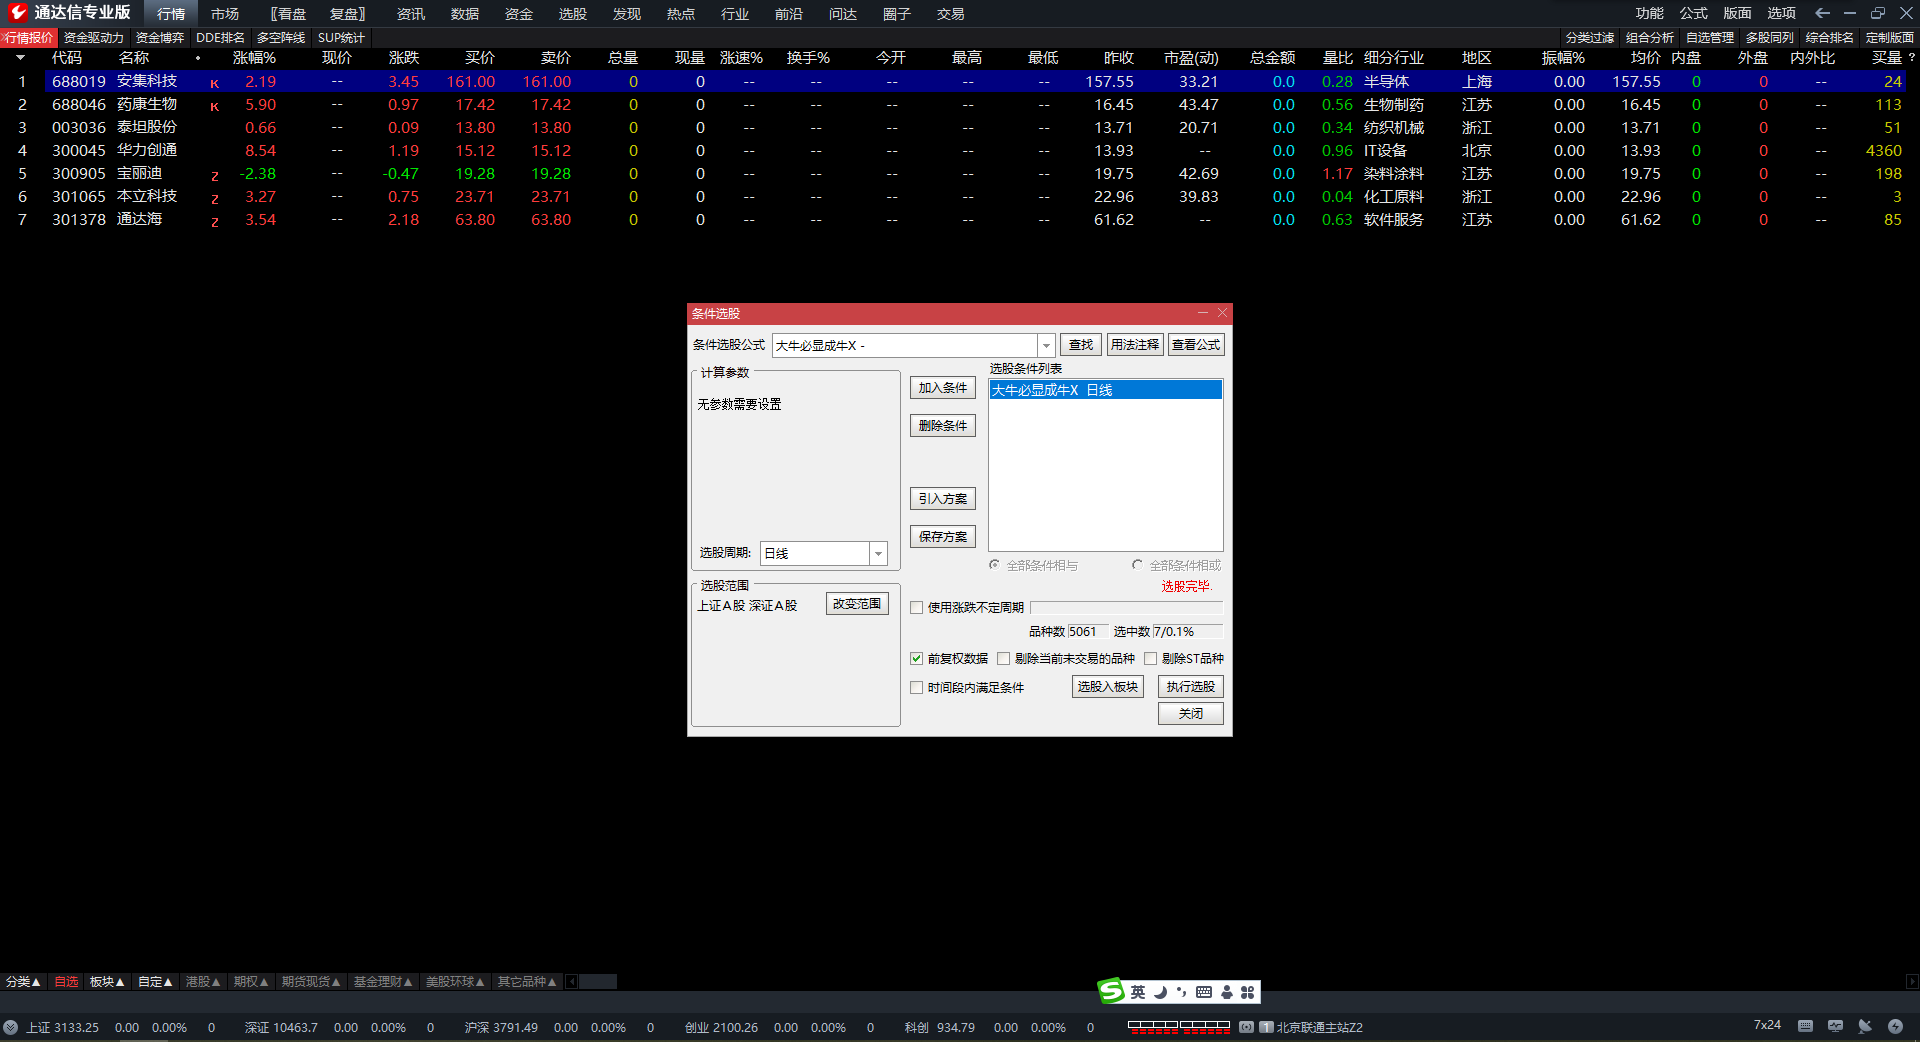This screenshot has width=1920, height=1042.
Task: Open 用法注释 in the dialog
Action: [1135, 345]
